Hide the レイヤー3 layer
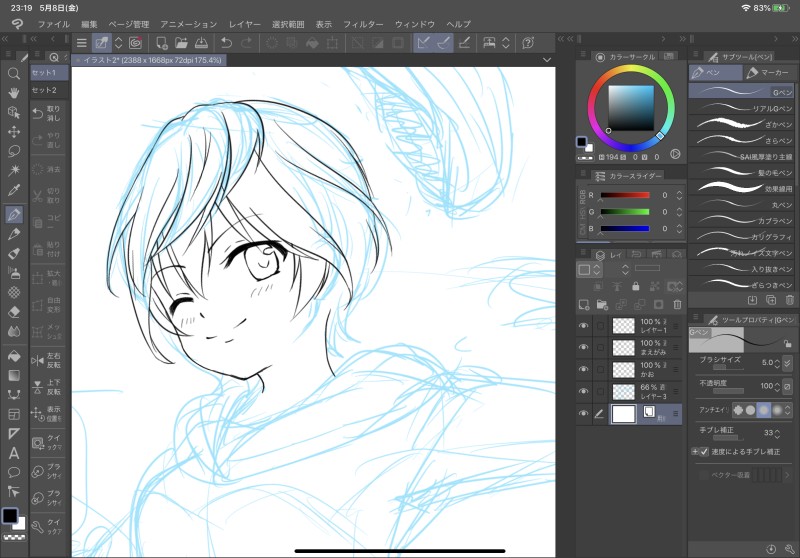800x558 pixels. pyautogui.click(x=584, y=391)
